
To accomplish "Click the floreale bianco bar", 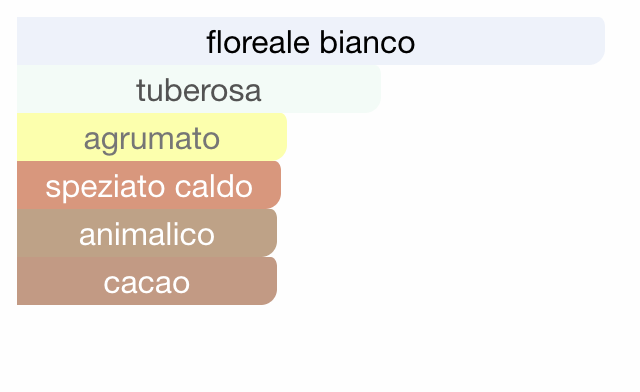I will coord(311,41).
